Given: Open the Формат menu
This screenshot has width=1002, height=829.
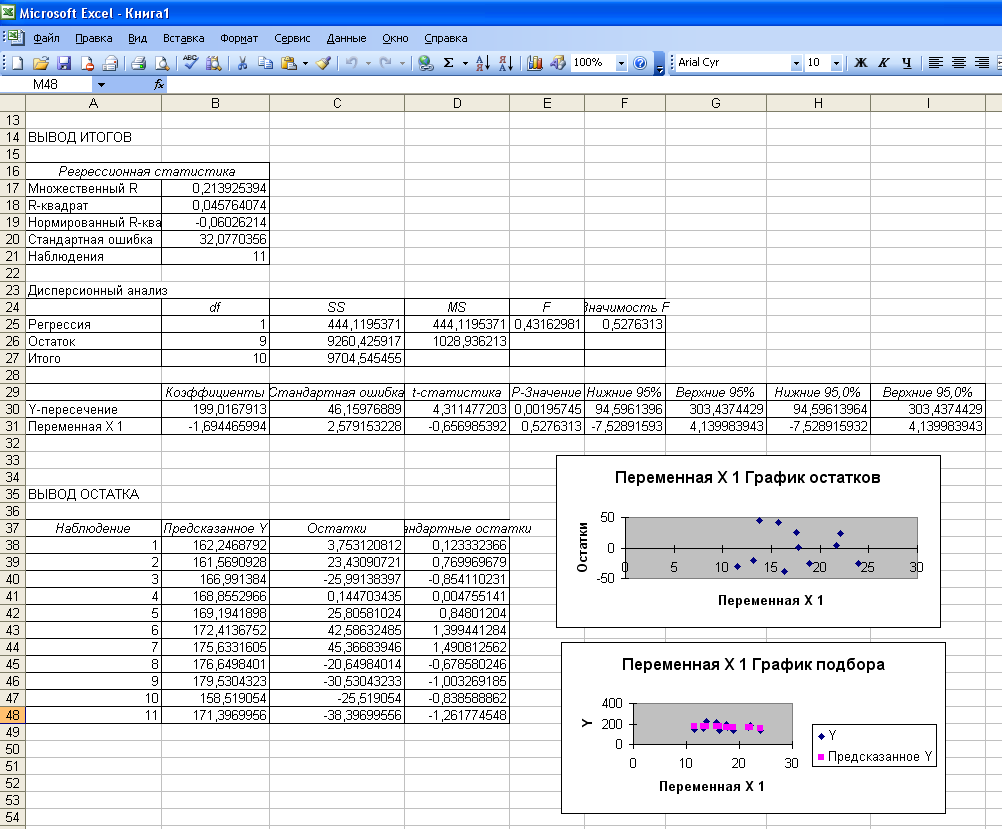Looking at the screenshot, I should pyautogui.click(x=239, y=38).
